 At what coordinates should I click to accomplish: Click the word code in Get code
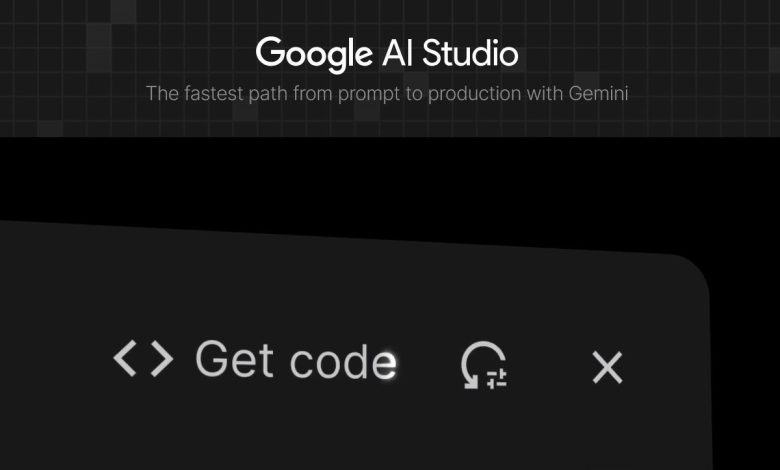pyautogui.click(x=343, y=361)
